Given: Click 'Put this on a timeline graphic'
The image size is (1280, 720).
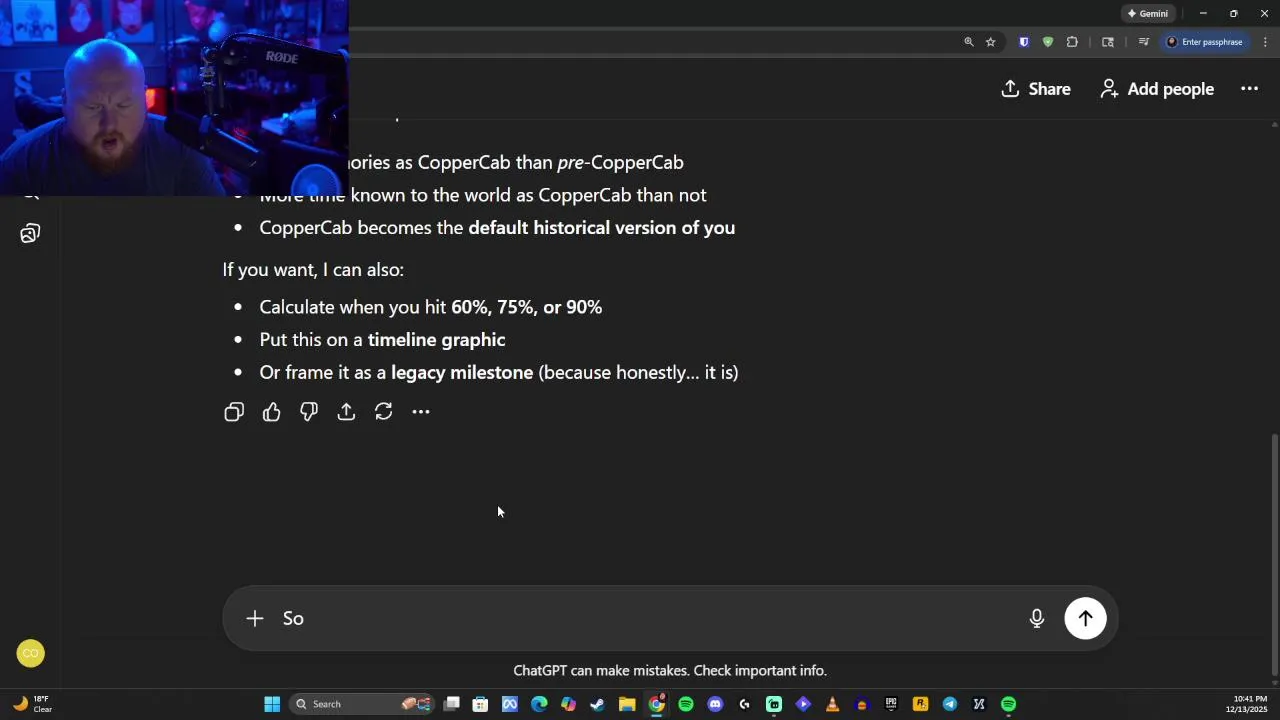Looking at the screenshot, I should [x=382, y=340].
